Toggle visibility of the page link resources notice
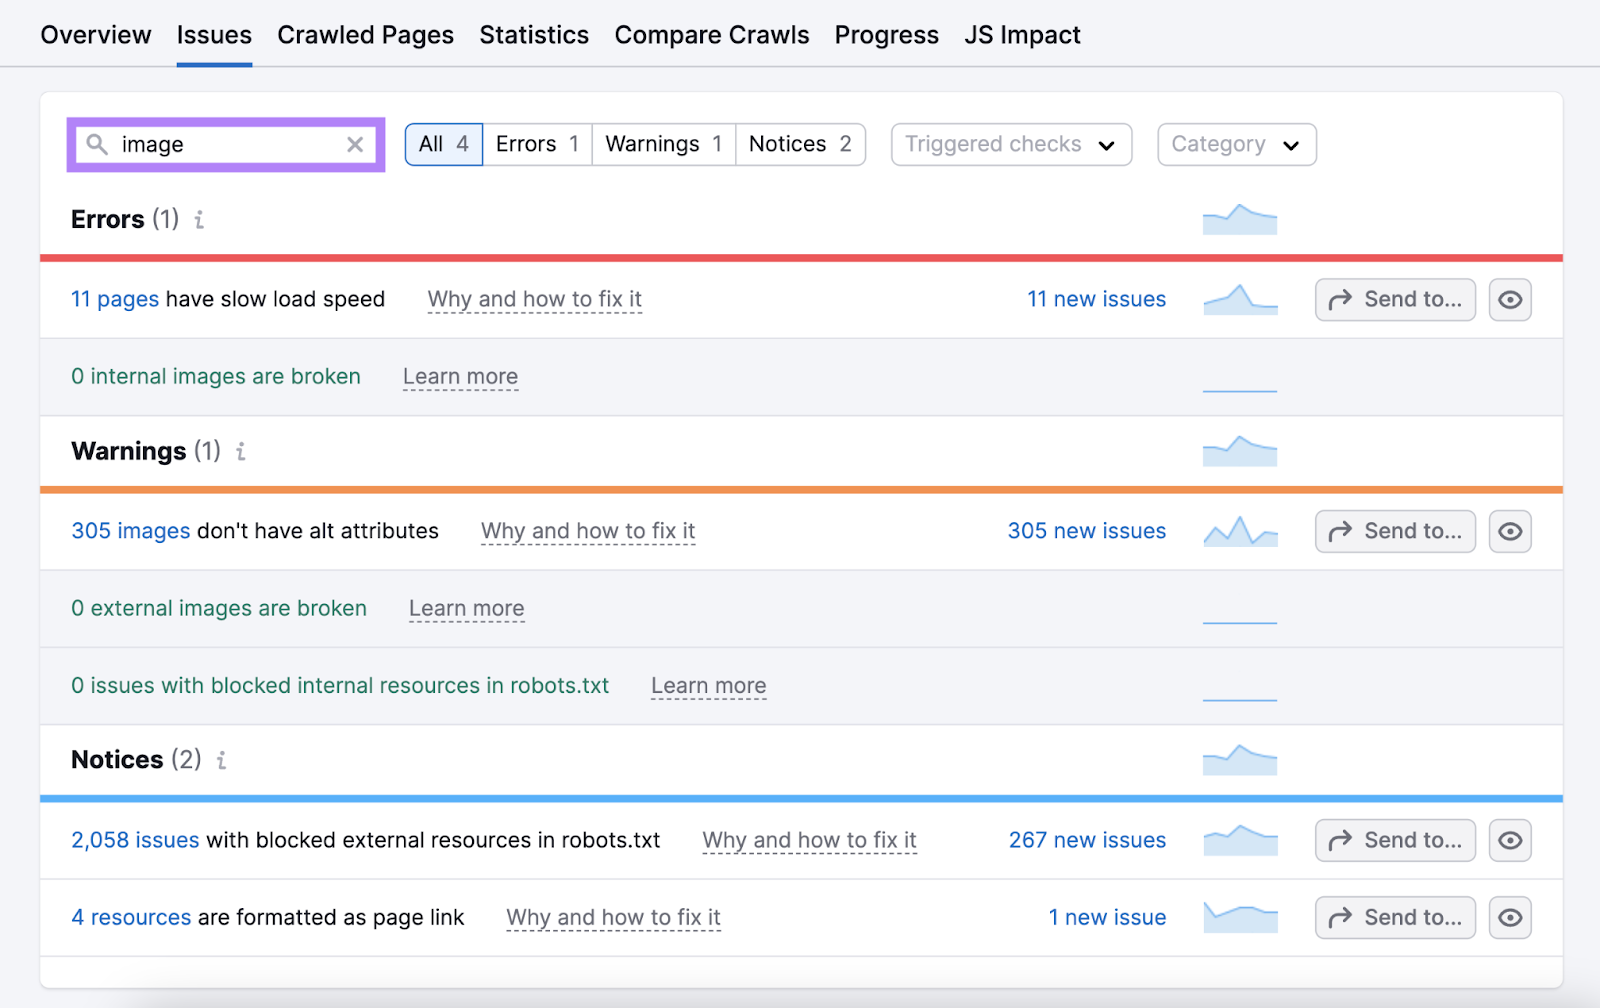 pos(1510,917)
